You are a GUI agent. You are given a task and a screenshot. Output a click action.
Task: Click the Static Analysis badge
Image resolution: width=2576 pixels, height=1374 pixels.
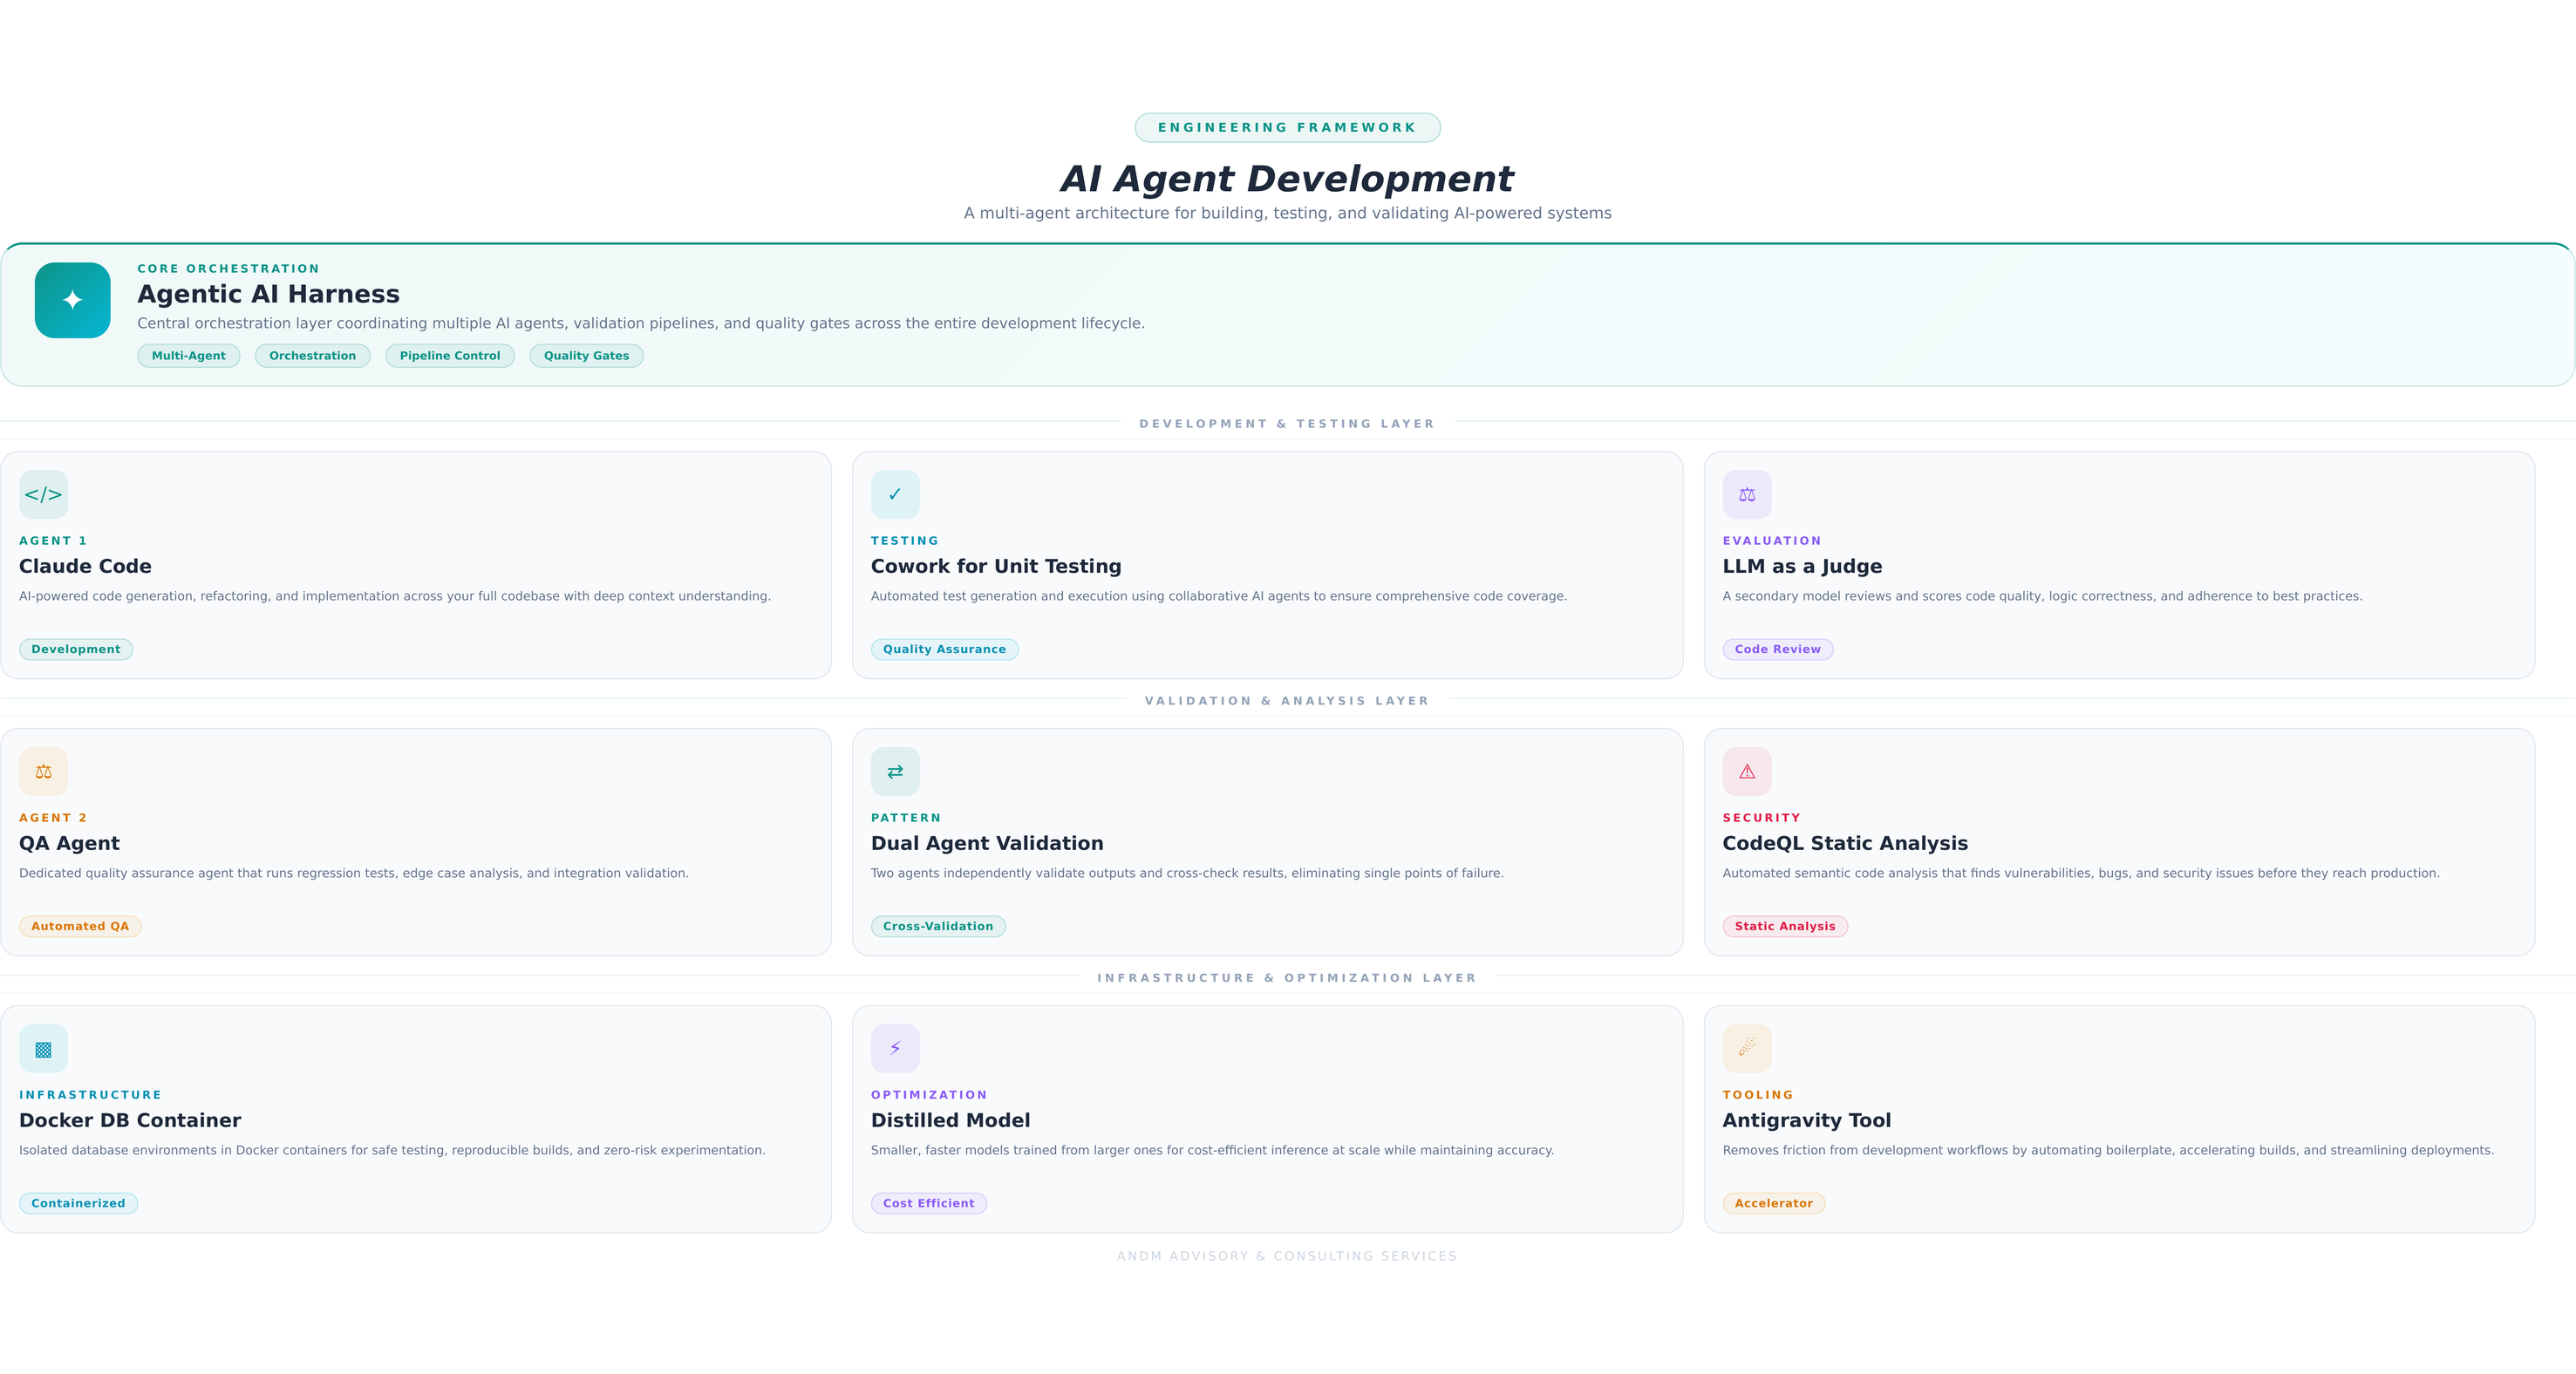pos(1784,926)
